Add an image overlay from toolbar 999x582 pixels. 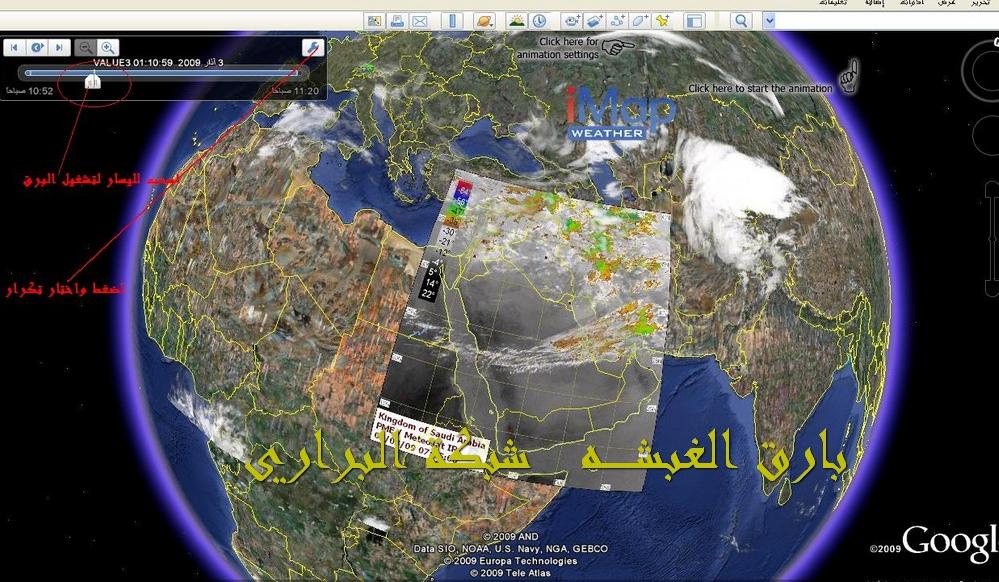point(594,21)
